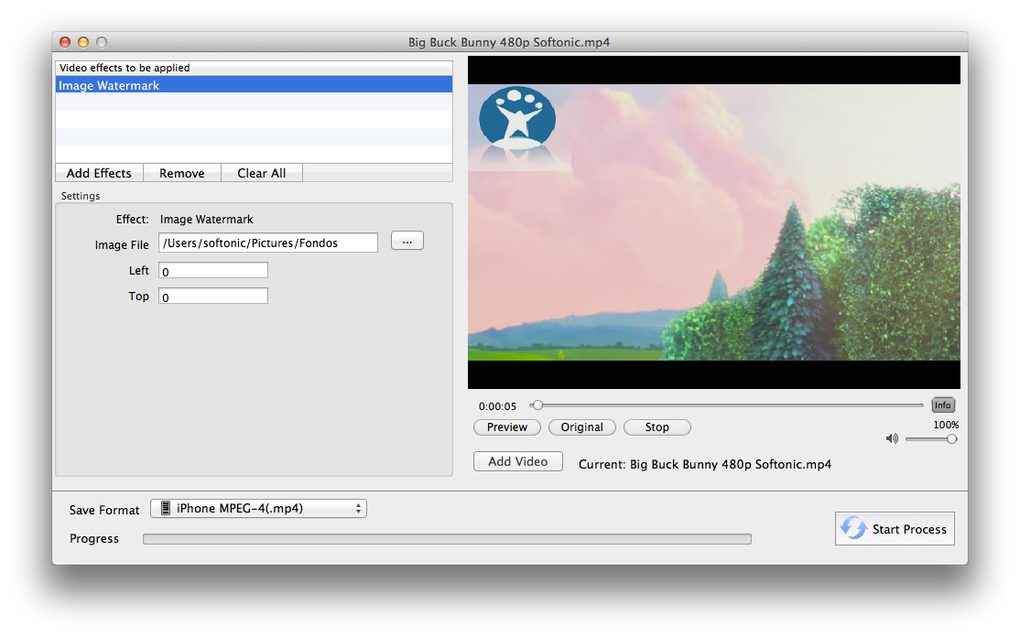Click the Preview button
Image resolution: width=1020 pixels, height=637 pixels.
pyautogui.click(x=507, y=427)
